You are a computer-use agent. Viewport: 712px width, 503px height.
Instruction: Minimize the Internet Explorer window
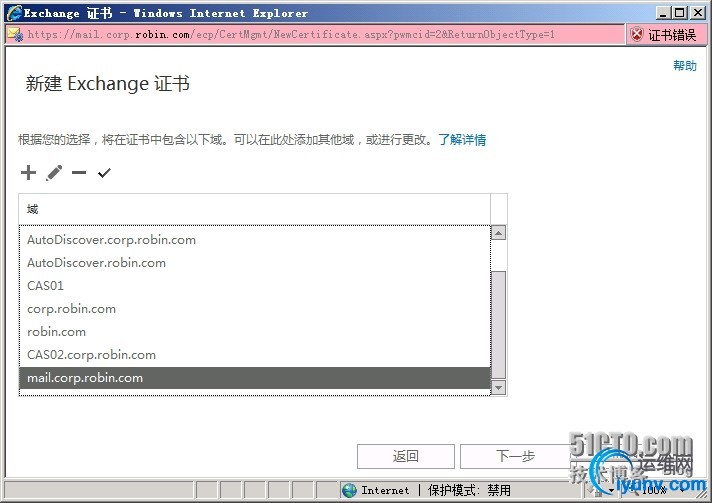click(x=663, y=13)
